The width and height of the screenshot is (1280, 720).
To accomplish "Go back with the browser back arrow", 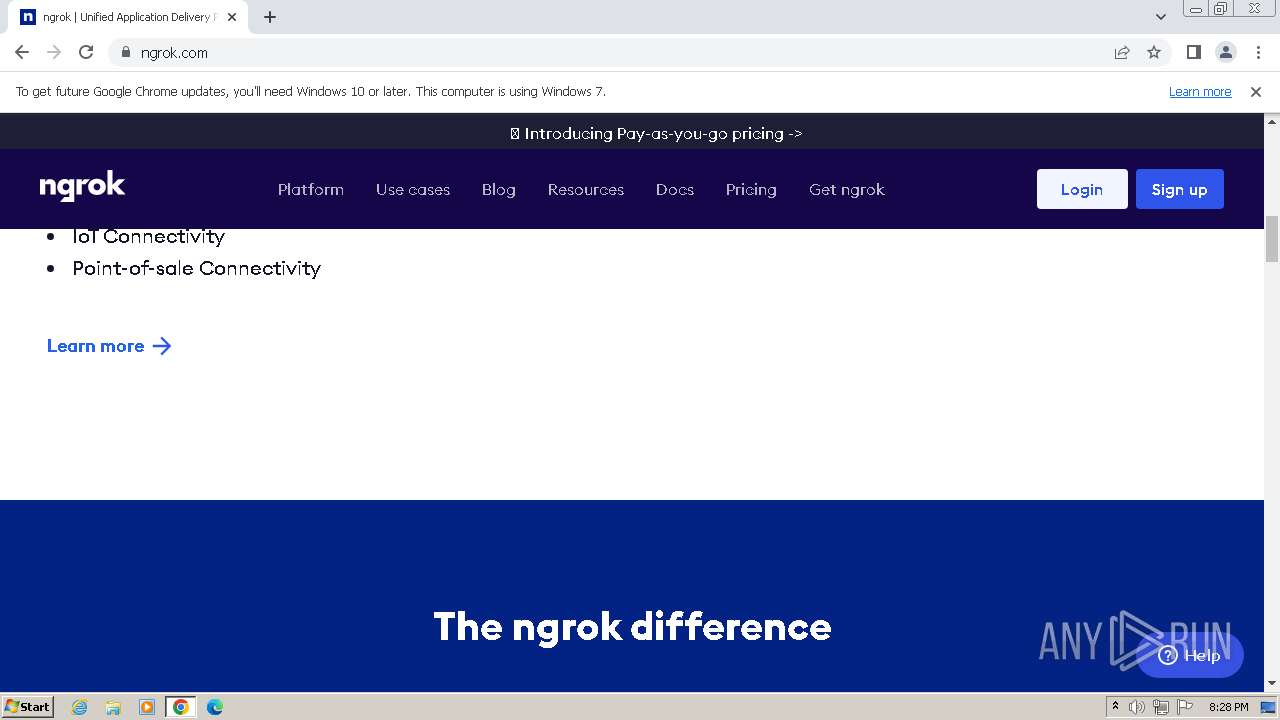I will tap(22, 52).
